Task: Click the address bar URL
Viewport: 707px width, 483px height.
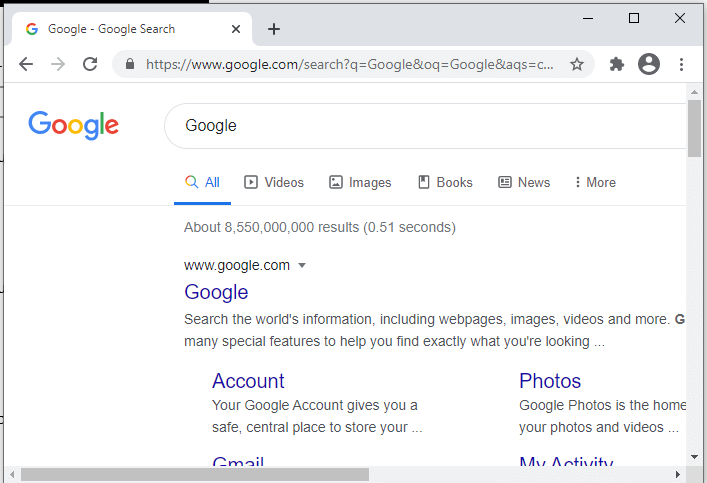Action: [349, 64]
